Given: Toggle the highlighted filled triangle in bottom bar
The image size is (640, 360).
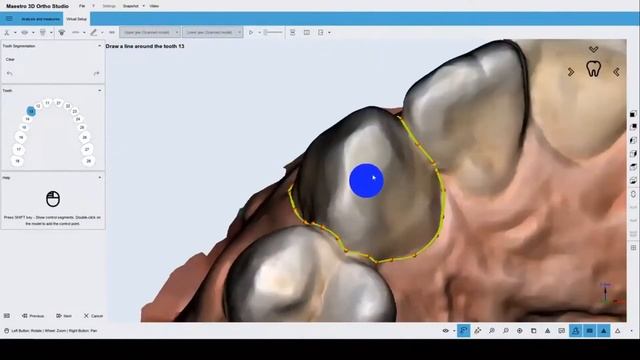Looking at the screenshot, I should (604, 331).
